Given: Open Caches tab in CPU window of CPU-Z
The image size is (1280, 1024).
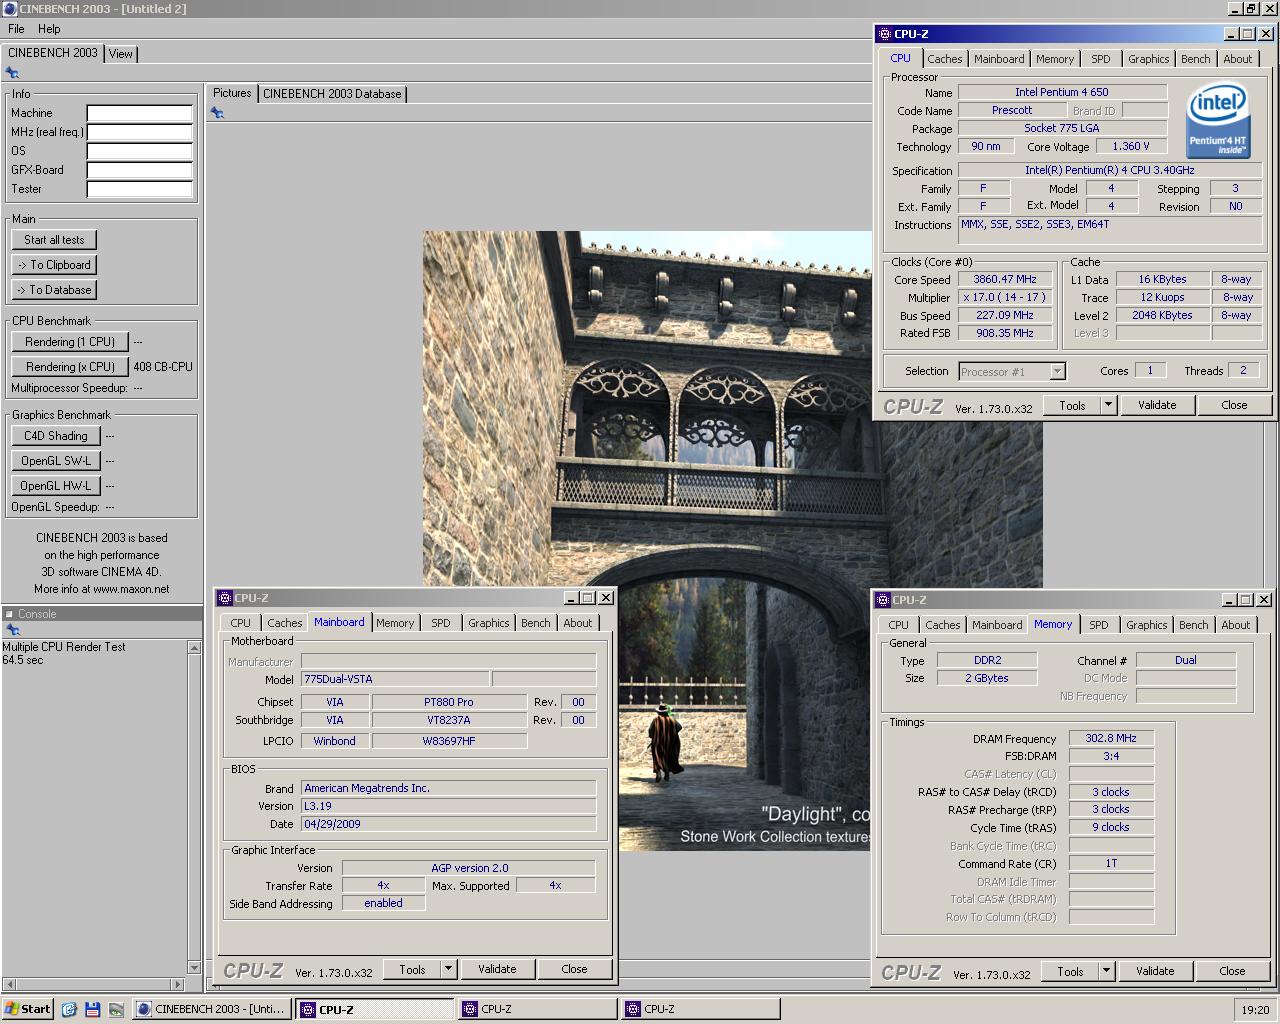Looking at the screenshot, I should pyautogui.click(x=944, y=59).
